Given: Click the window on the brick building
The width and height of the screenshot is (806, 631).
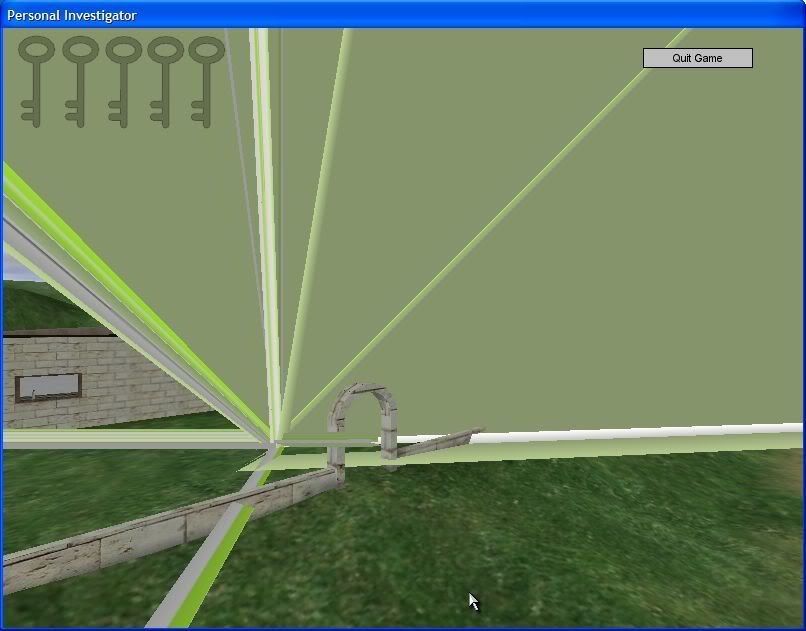Looking at the screenshot, I should click(49, 386).
